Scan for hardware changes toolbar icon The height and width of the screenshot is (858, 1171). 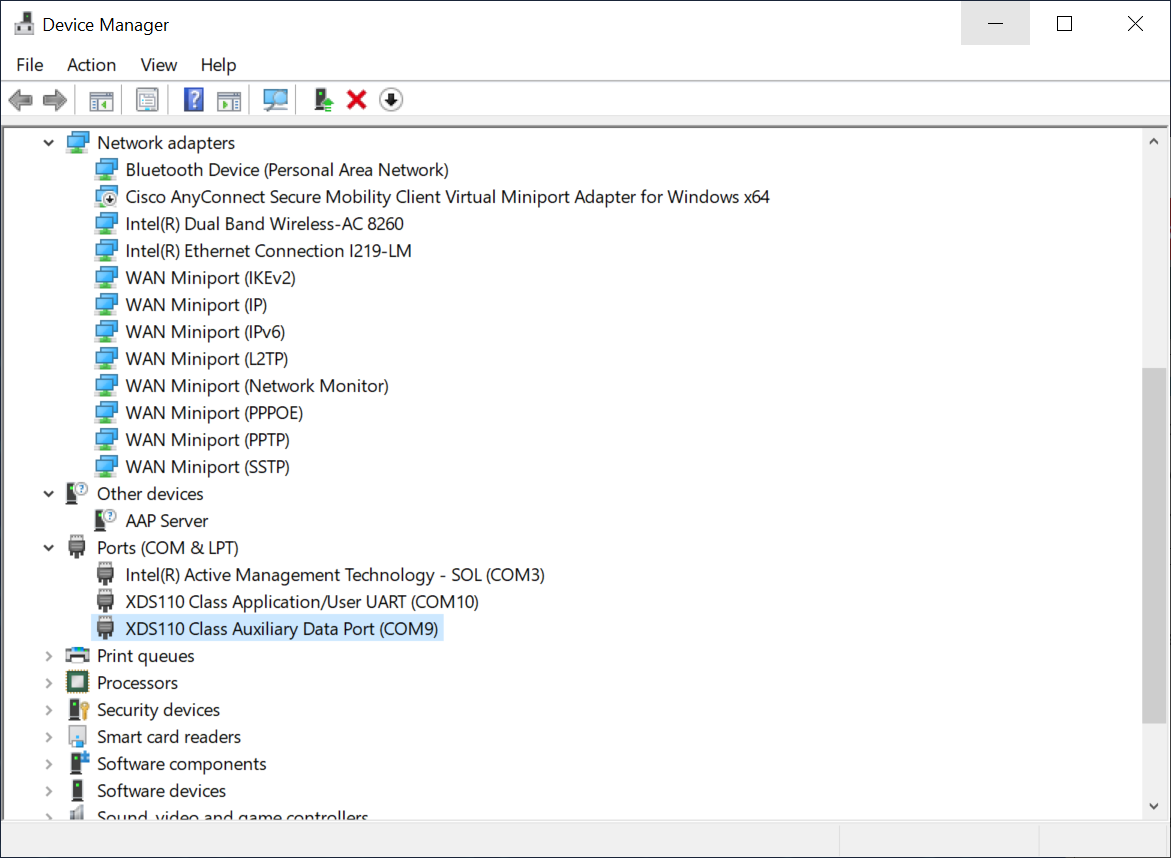[x=275, y=100]
